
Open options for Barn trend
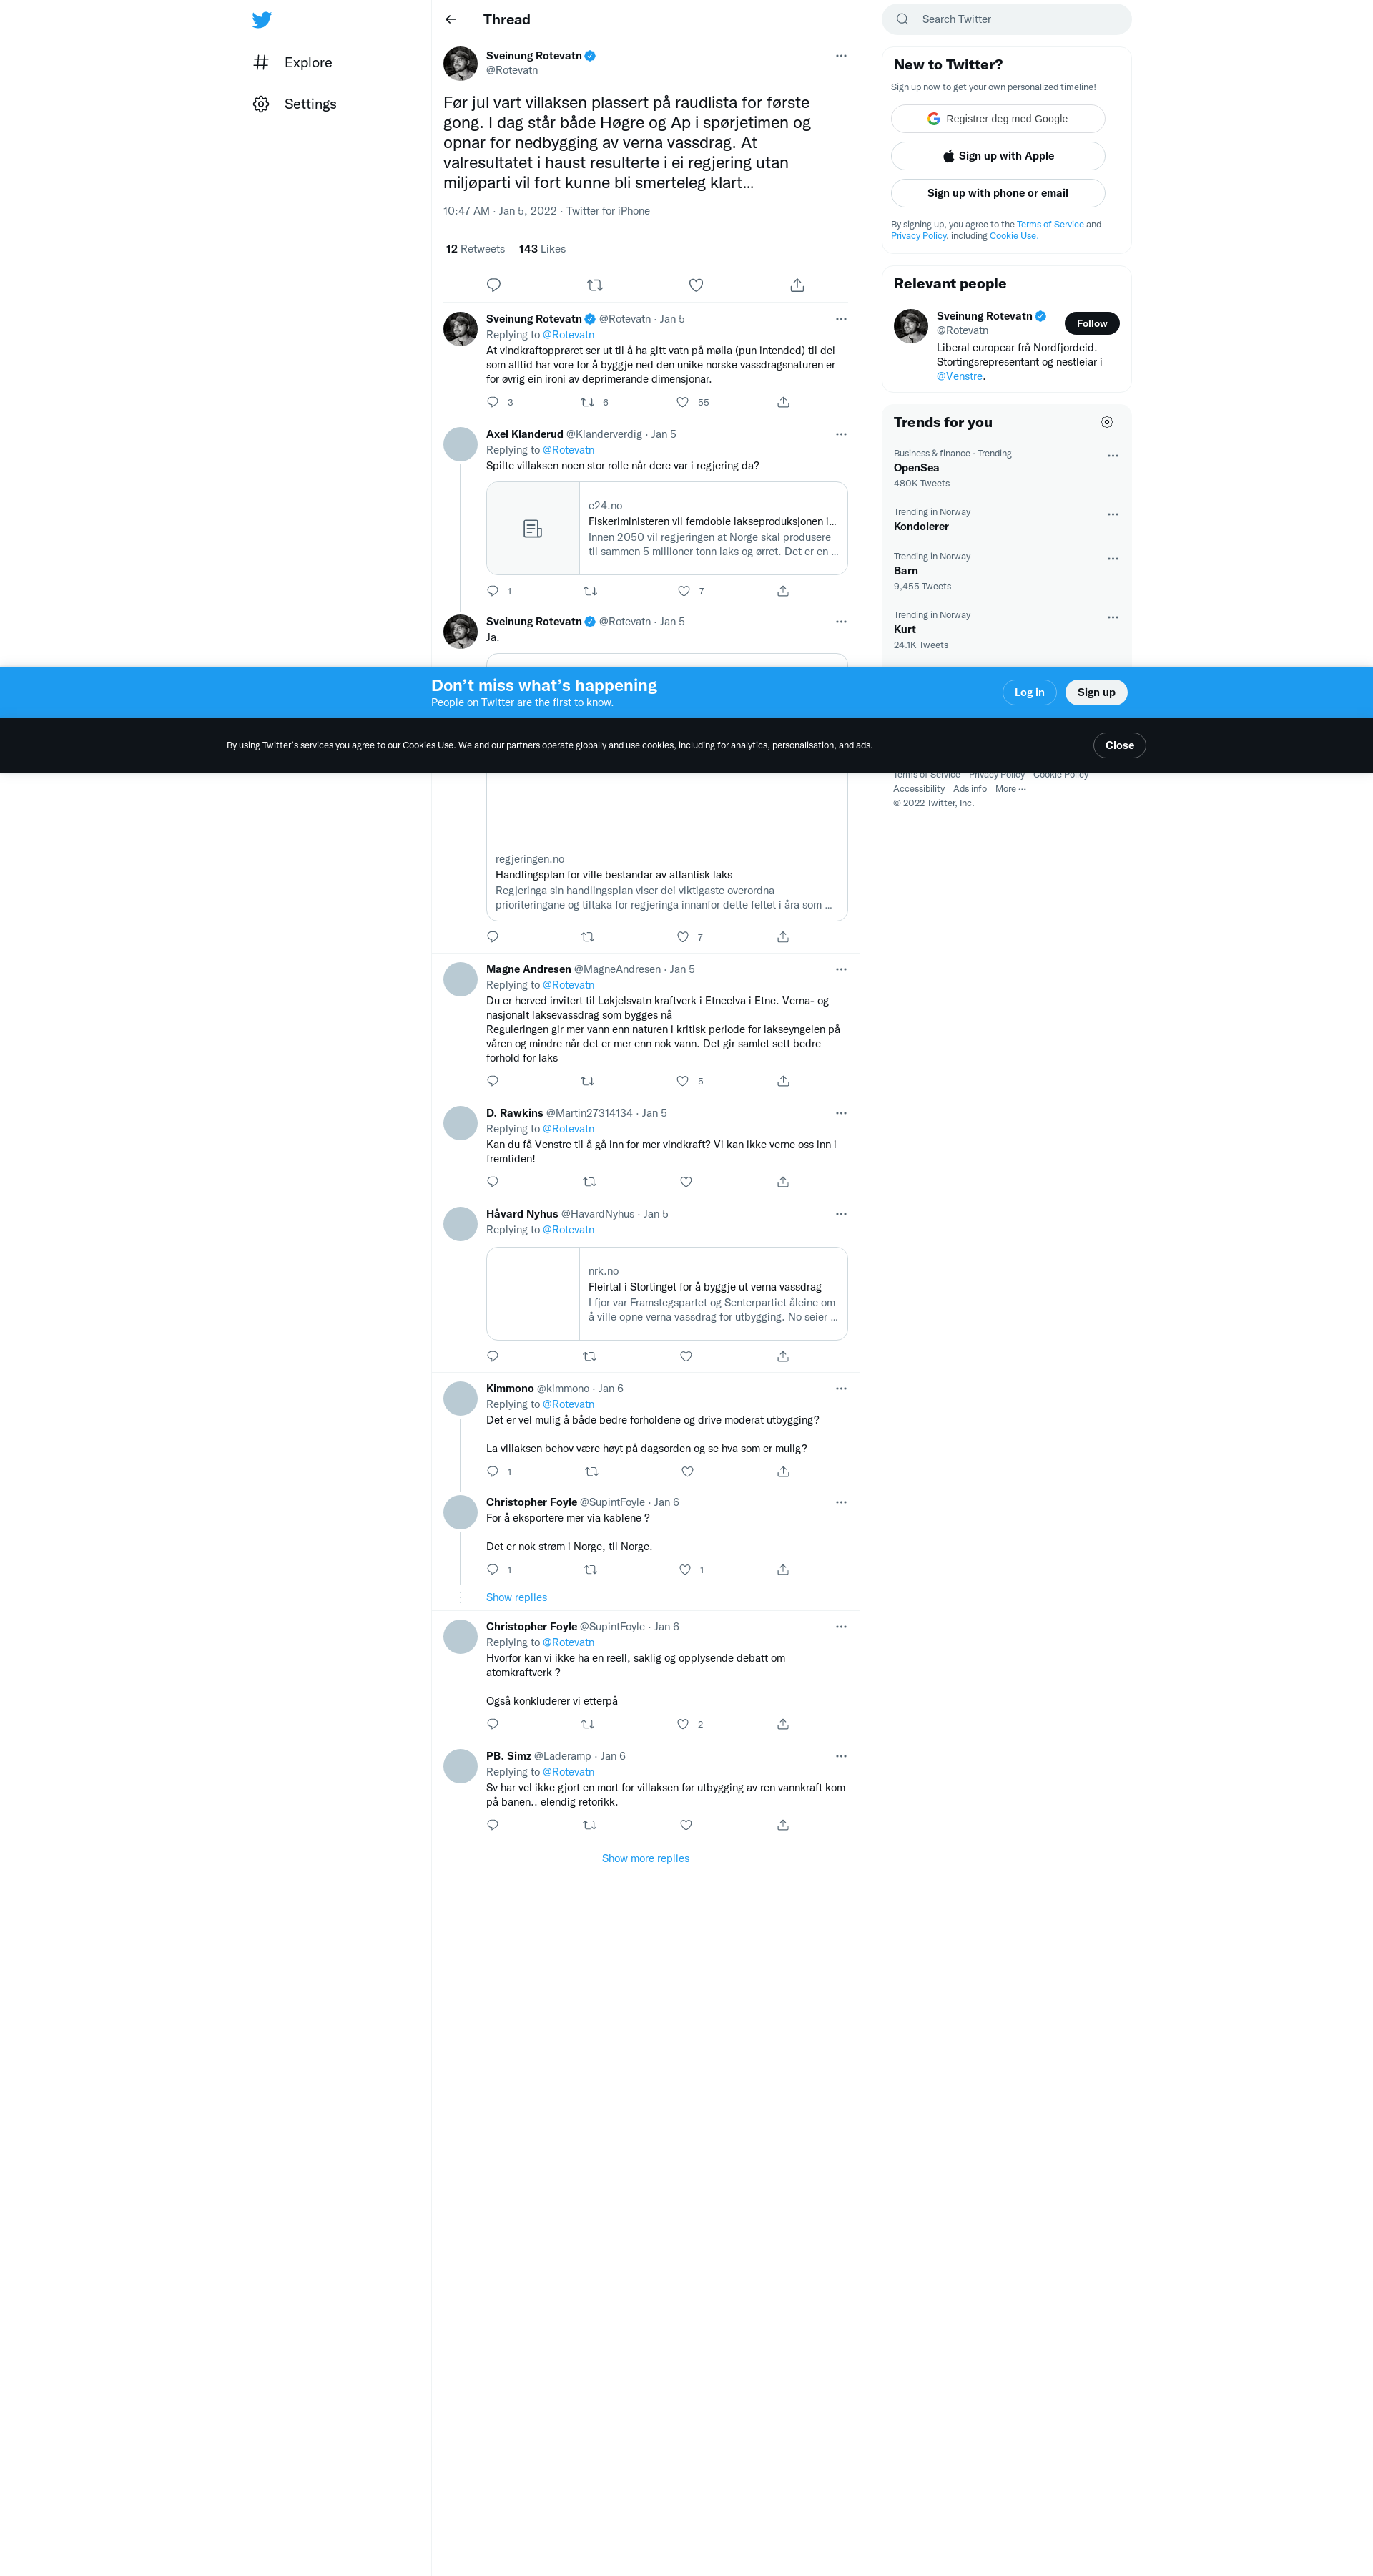click(x=1113, y=559)
